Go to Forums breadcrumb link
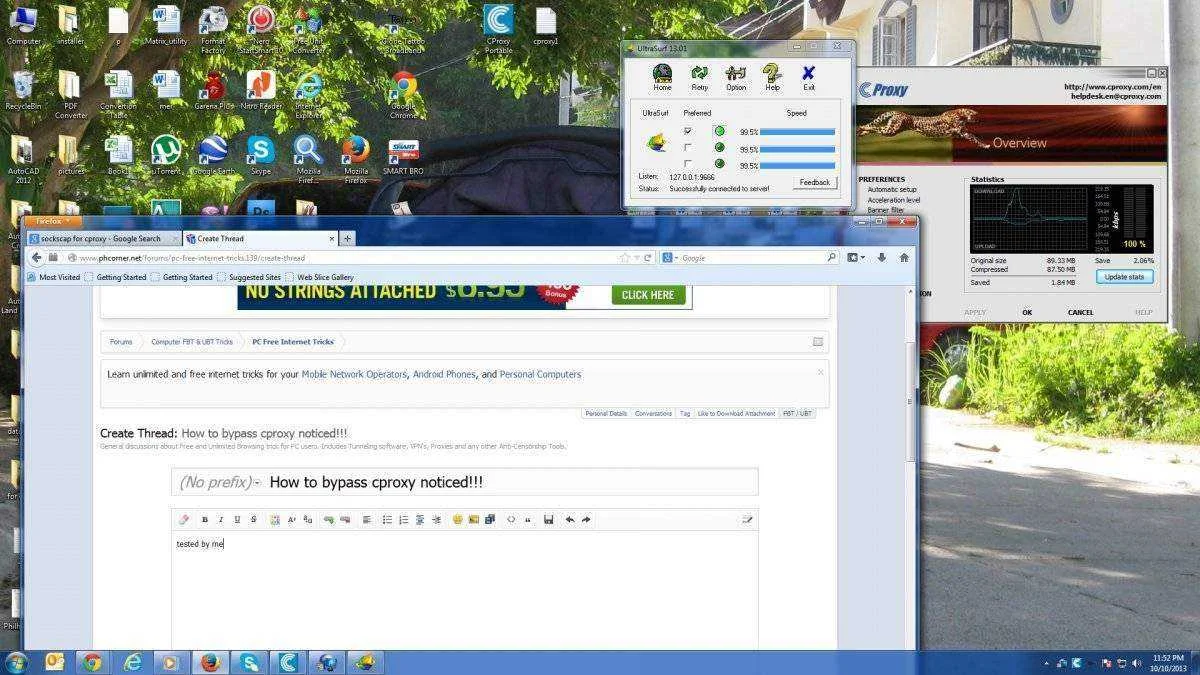This screenshot has height=675, width=1200. [121, 342]
